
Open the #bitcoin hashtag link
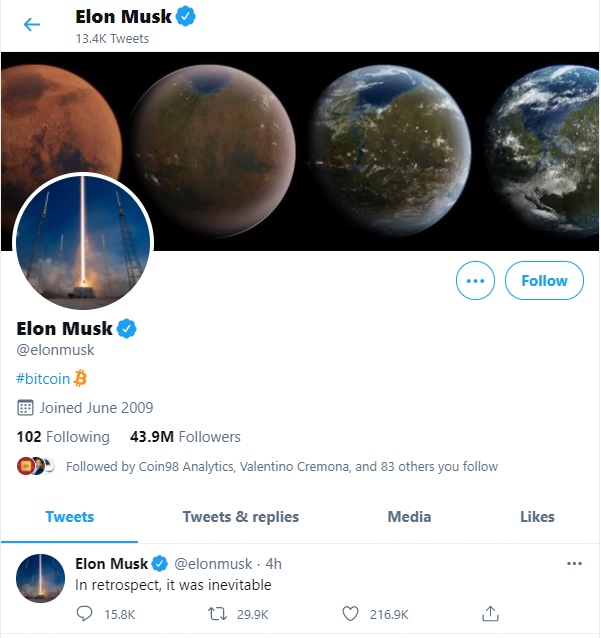coord(44,379)
